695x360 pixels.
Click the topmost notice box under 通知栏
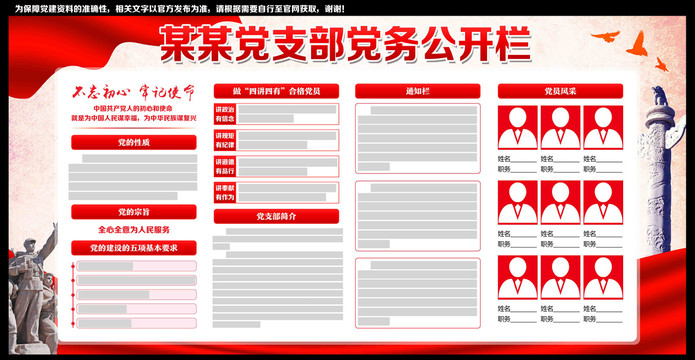(418, 138)
